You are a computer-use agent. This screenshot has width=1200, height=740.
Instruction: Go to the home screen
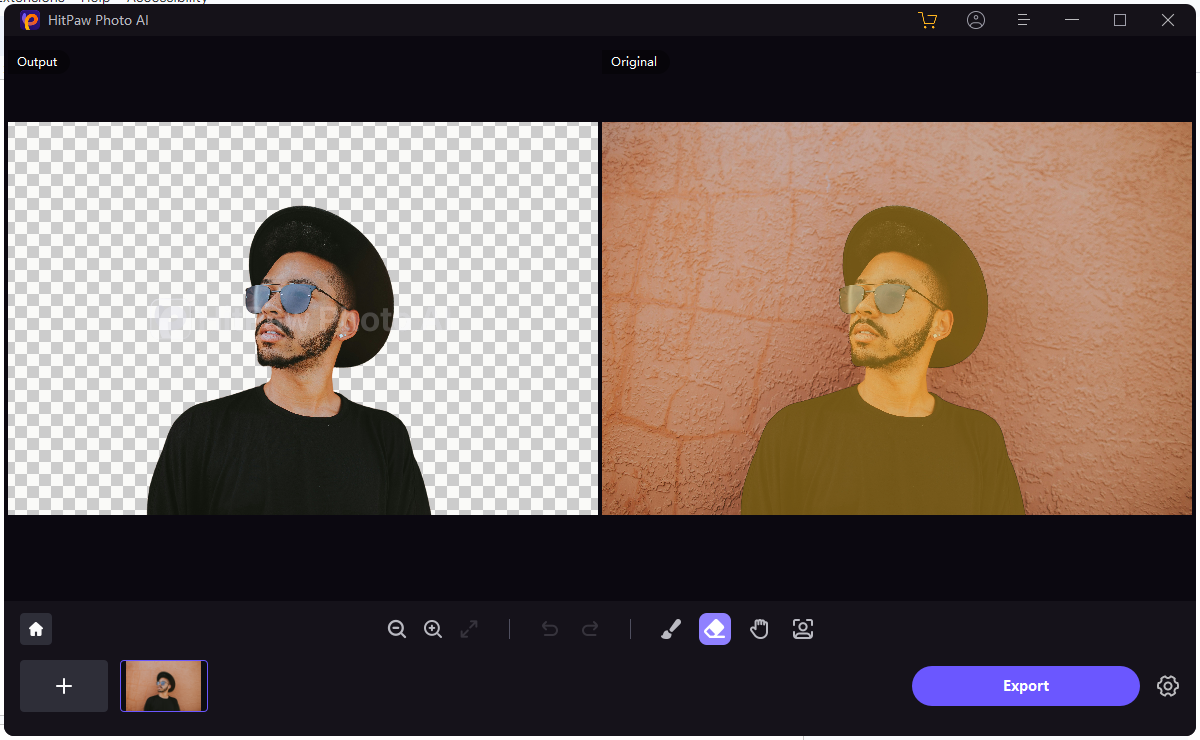36,629
